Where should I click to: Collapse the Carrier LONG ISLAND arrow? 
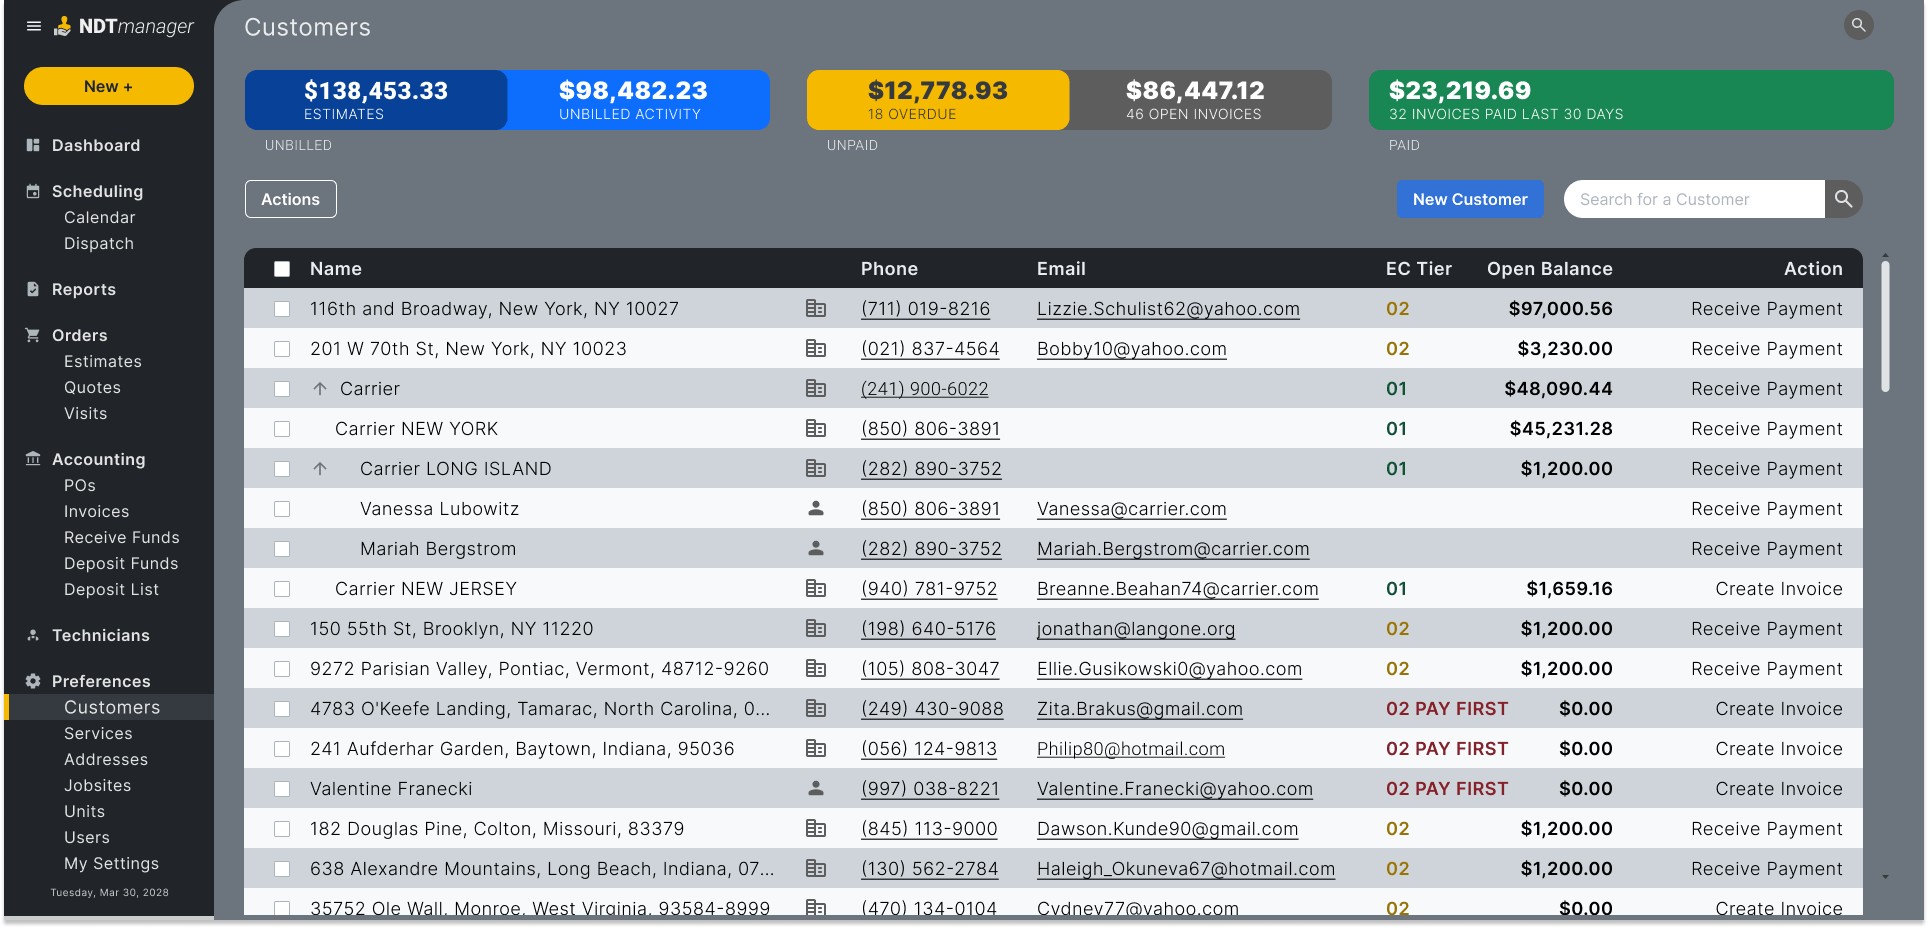click(x=320, y=468)
